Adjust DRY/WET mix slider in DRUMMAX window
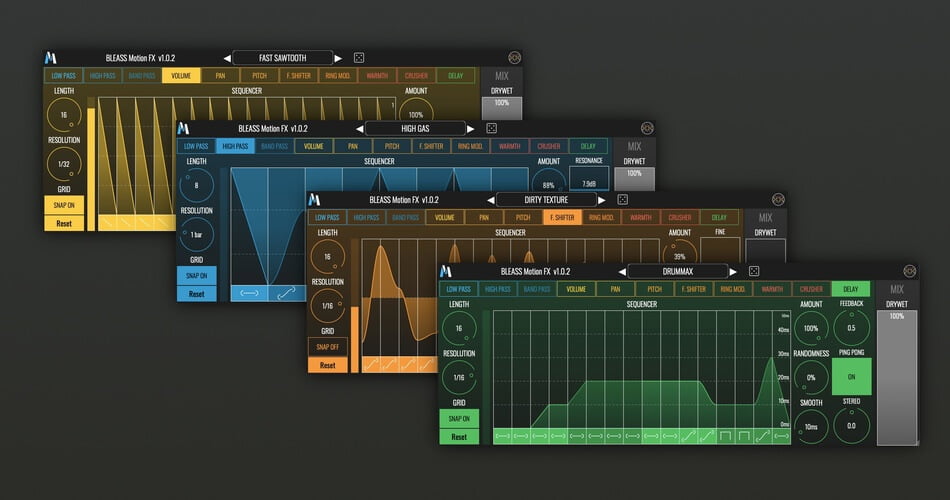This screenshot has width=950, height=500. coord(896,375)
